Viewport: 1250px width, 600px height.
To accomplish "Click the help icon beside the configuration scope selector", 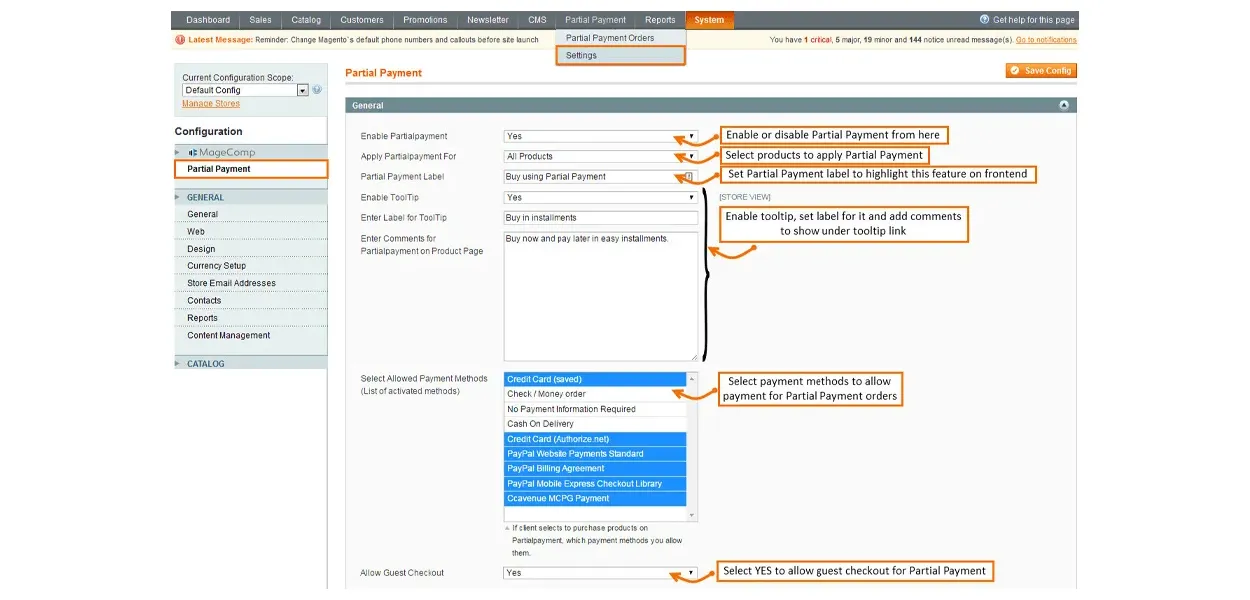I will click(317, 90).
